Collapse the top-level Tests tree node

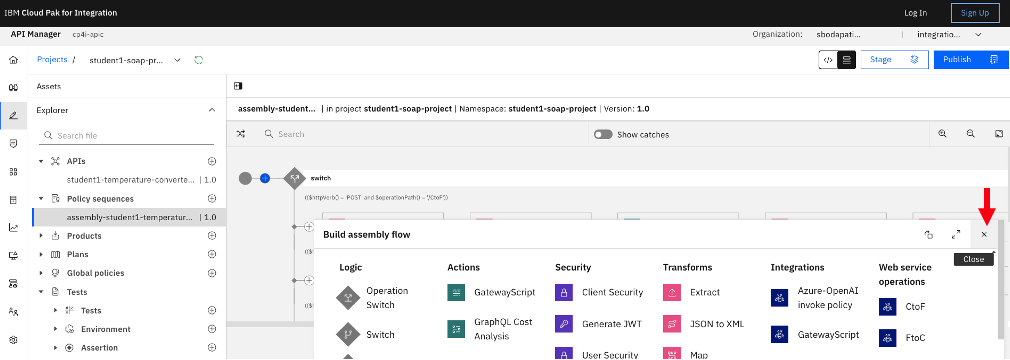pos(41,292)
